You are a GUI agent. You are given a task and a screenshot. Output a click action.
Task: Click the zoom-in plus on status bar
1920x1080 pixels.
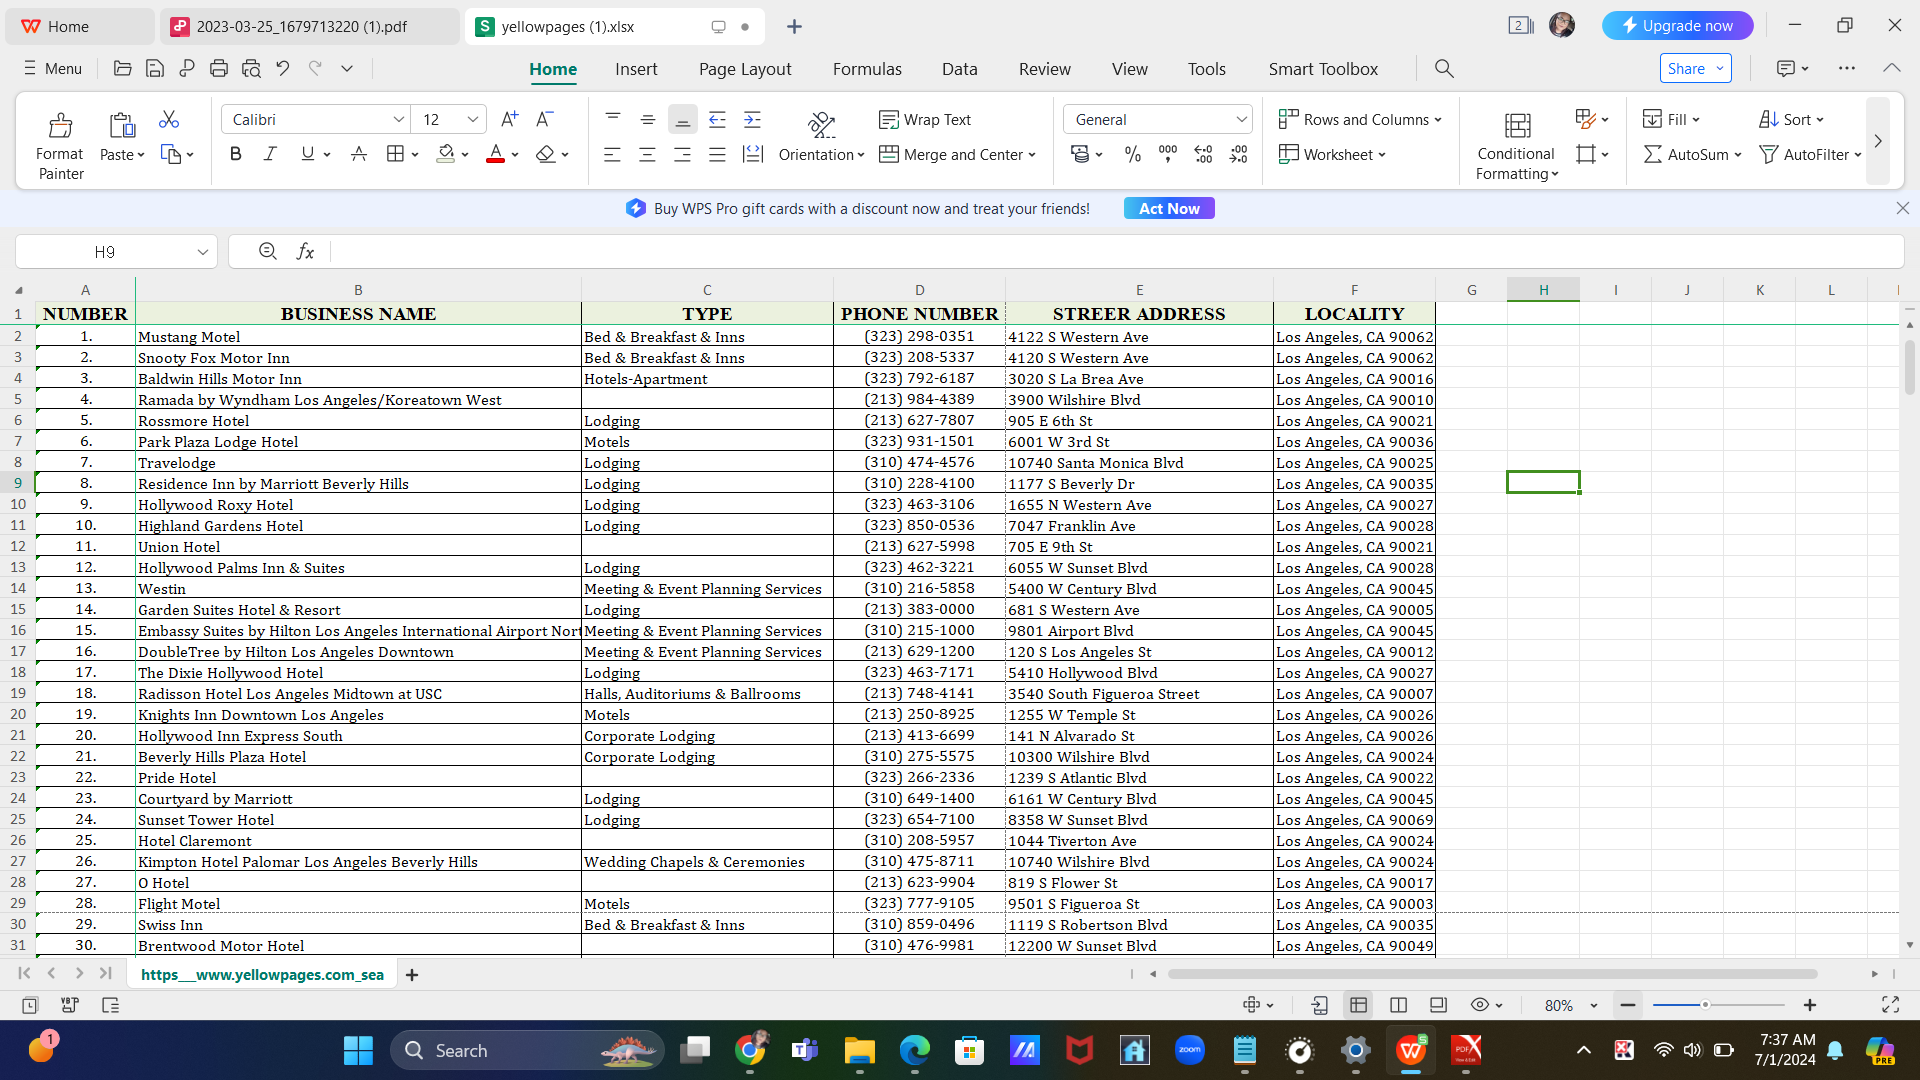click(1809, 1005)
